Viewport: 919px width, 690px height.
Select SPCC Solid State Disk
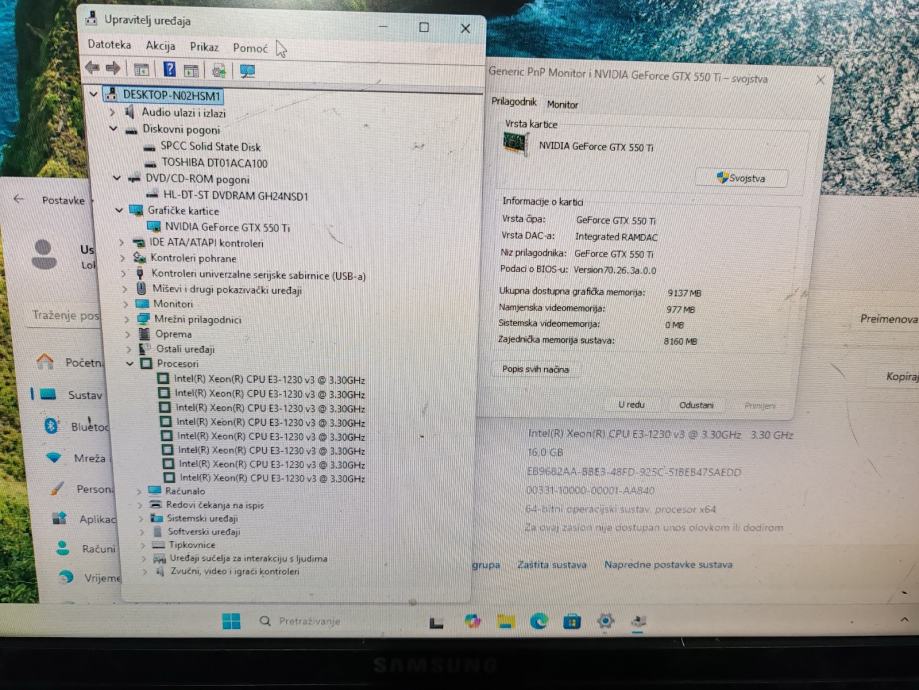pos(210,147)
